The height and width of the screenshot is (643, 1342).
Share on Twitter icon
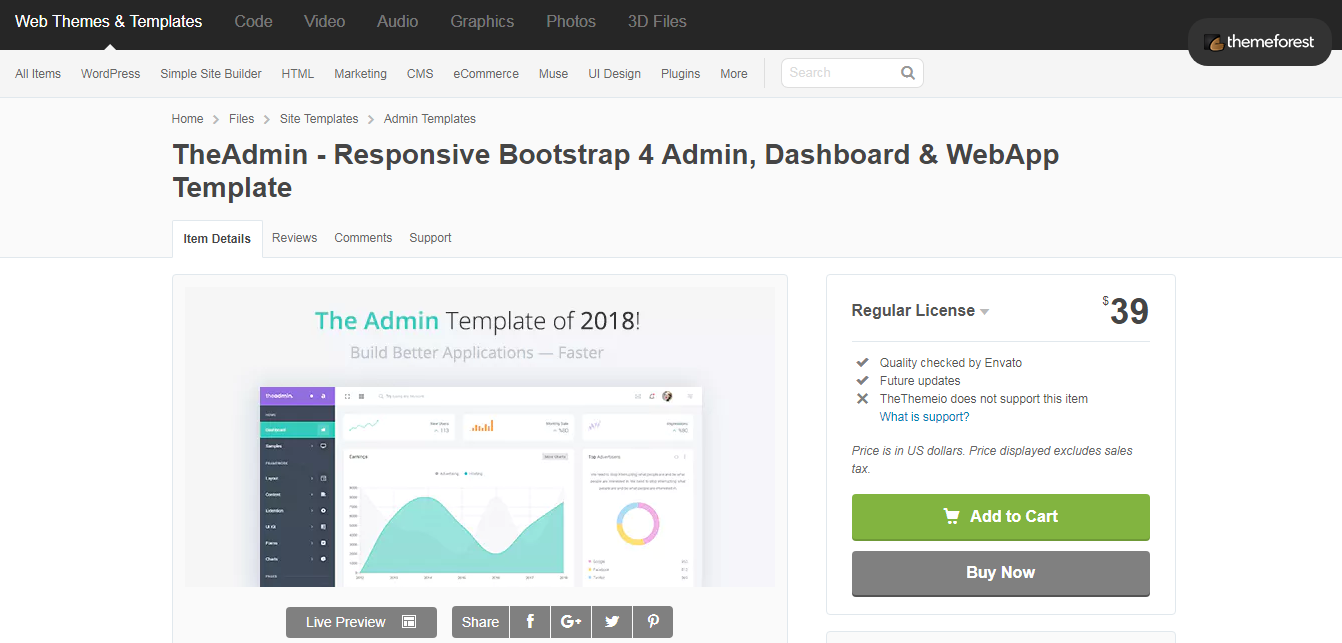click(x=612, y=622)
